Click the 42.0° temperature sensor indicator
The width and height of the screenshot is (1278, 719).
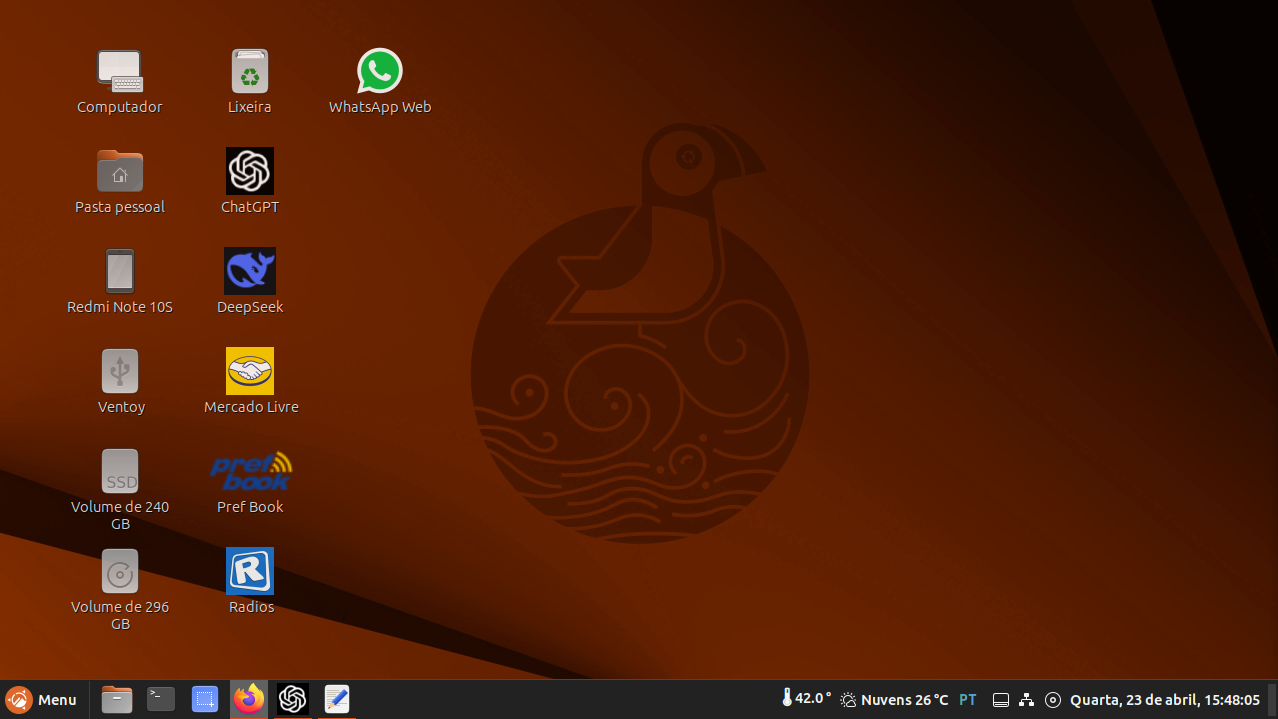806,699
